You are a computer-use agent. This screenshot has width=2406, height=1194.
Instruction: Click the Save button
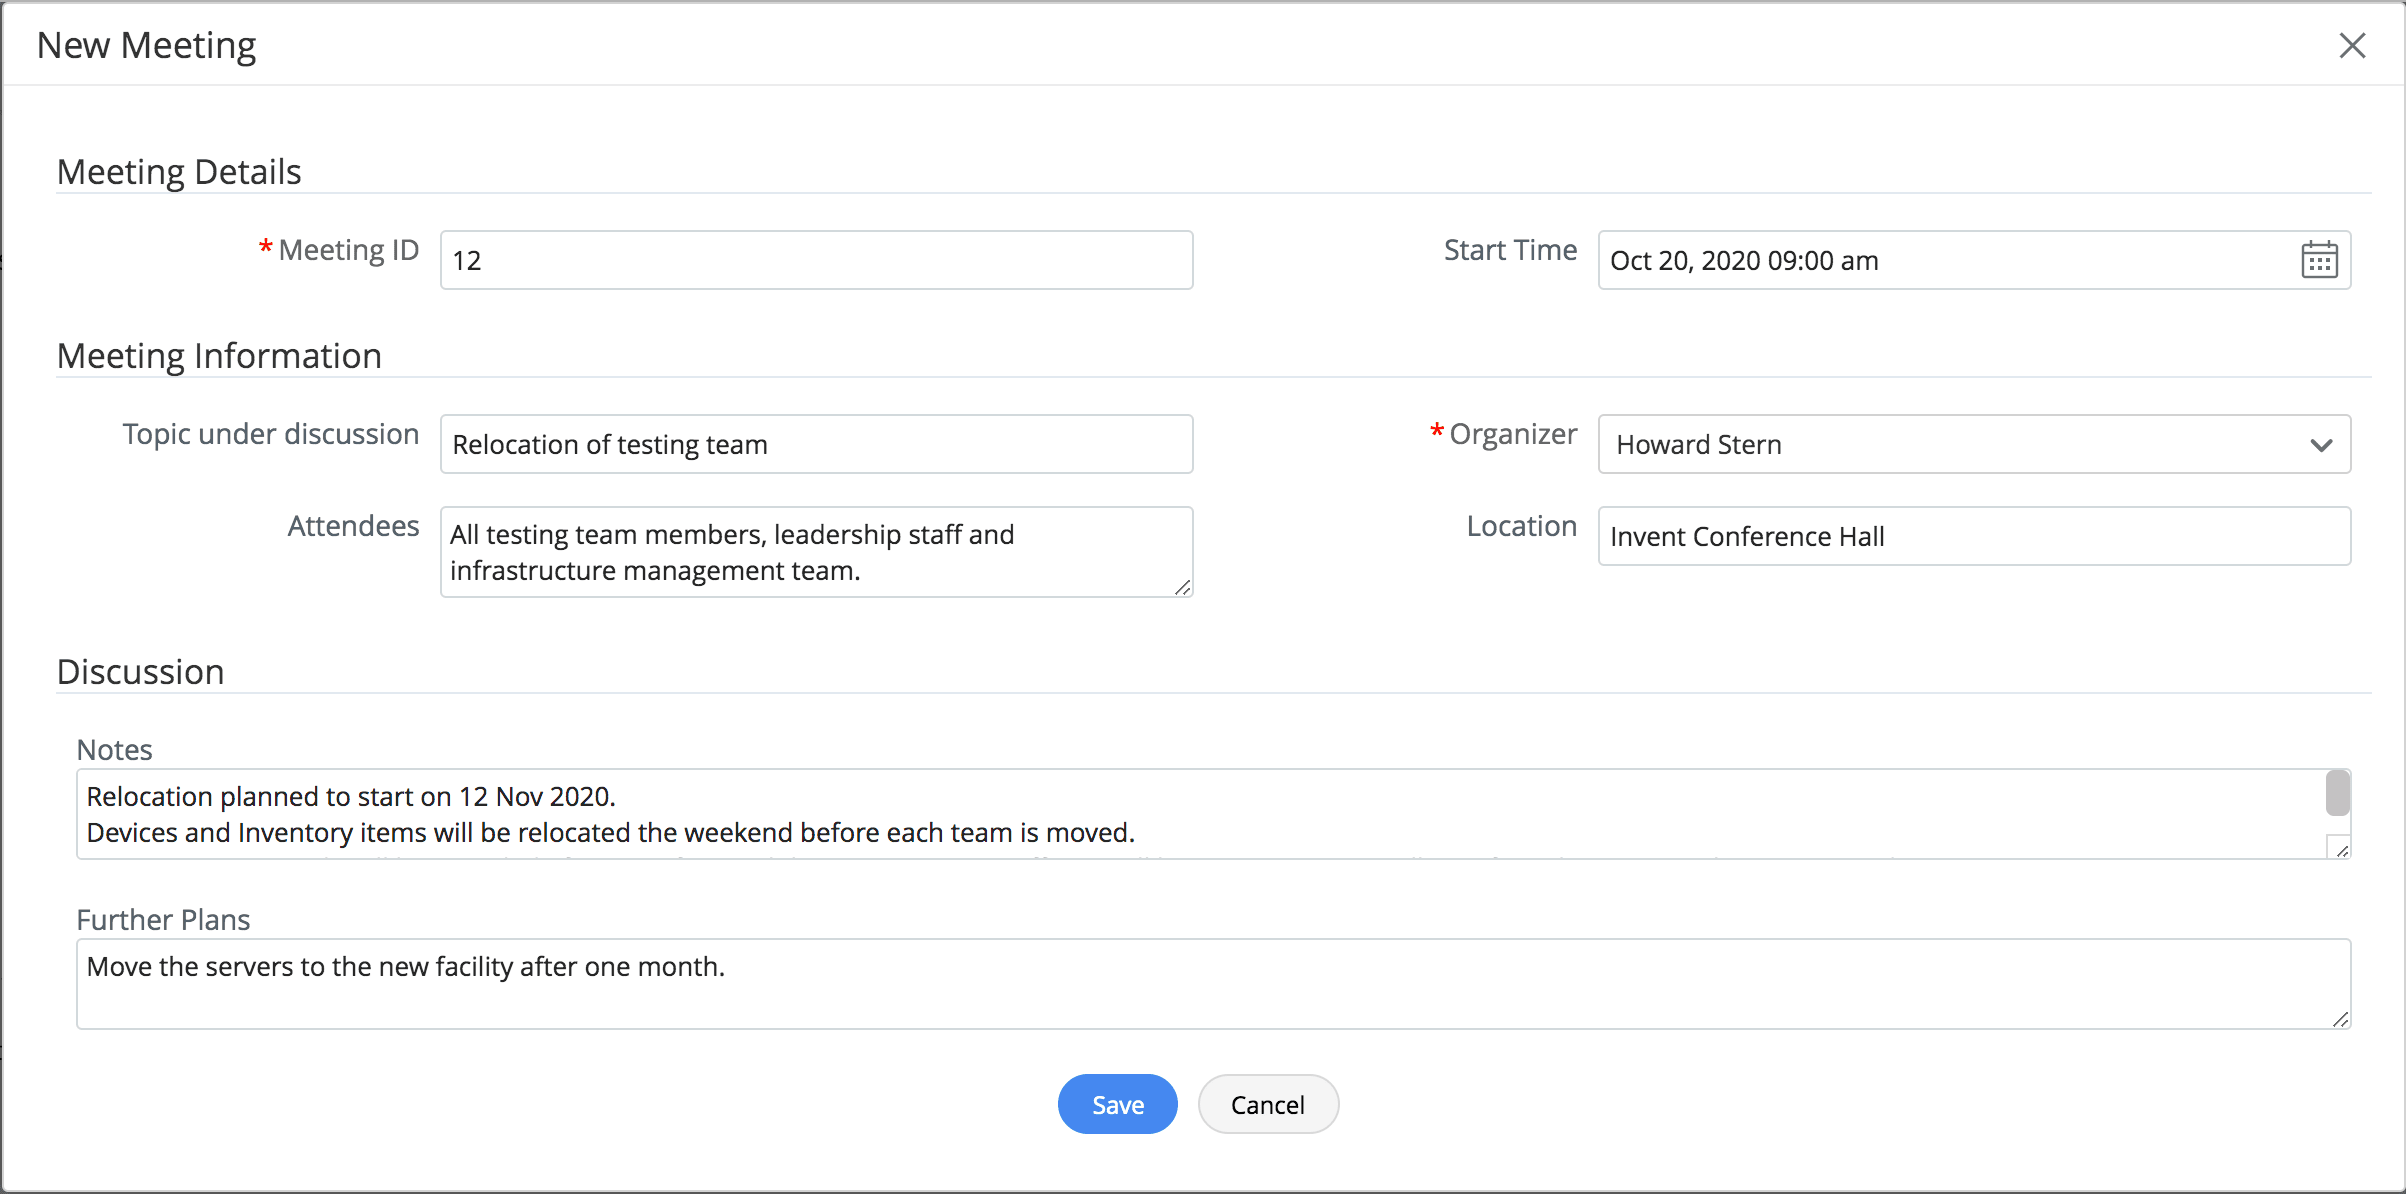1117,1104
